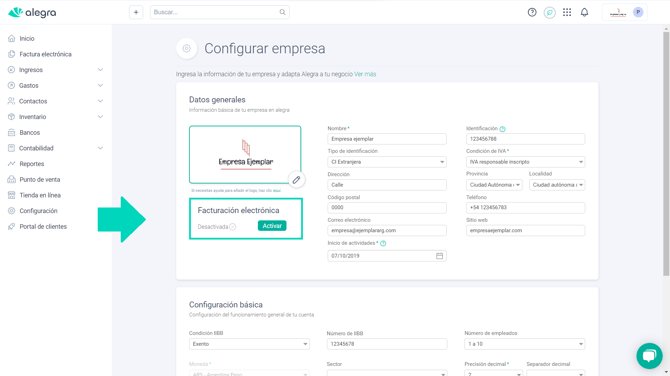
Task: Click the page vertical scrollbar
Action: click(x=666, y=154)
